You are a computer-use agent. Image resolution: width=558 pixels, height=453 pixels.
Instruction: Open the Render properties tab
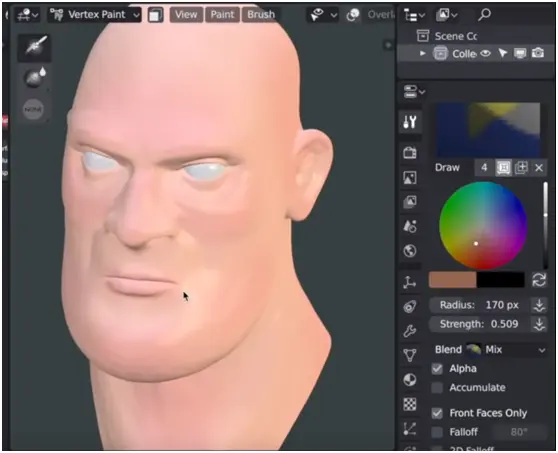410,153
